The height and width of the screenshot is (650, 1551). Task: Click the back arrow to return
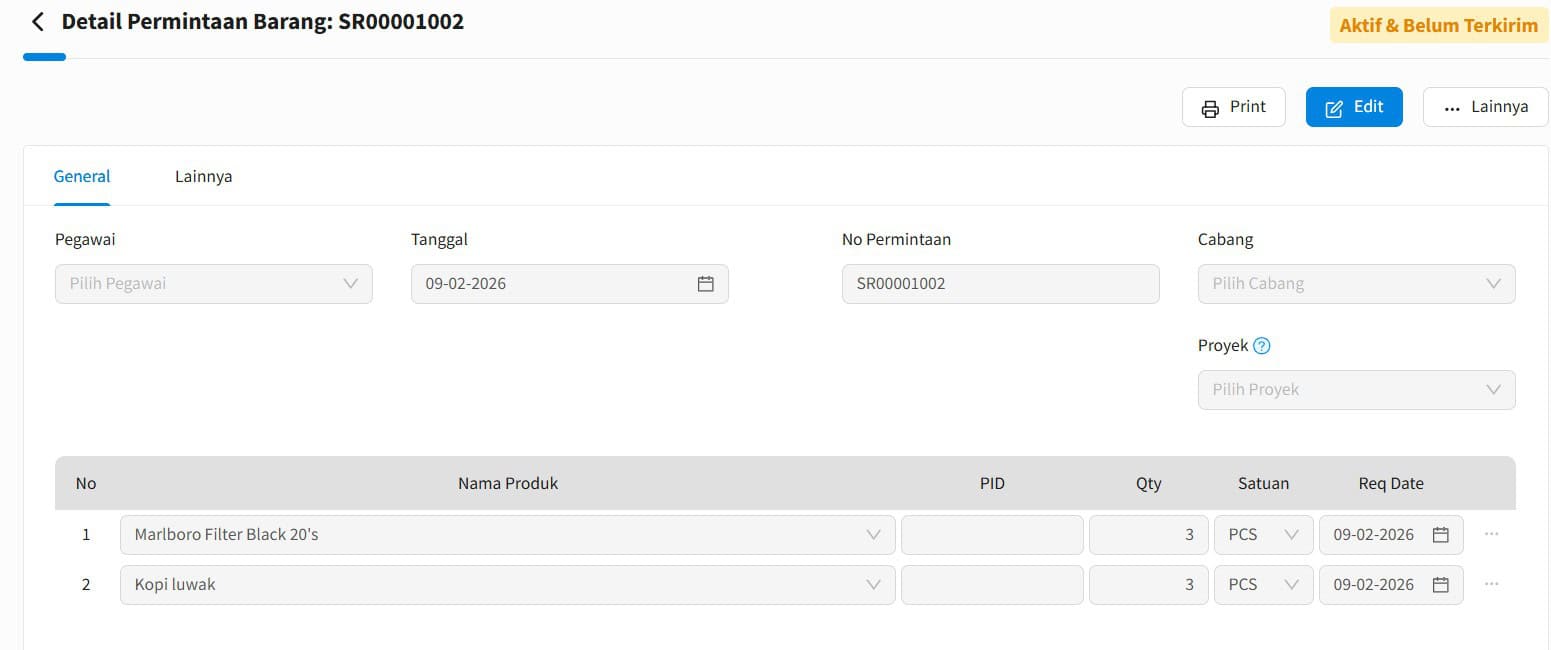[x=37, y=21]
